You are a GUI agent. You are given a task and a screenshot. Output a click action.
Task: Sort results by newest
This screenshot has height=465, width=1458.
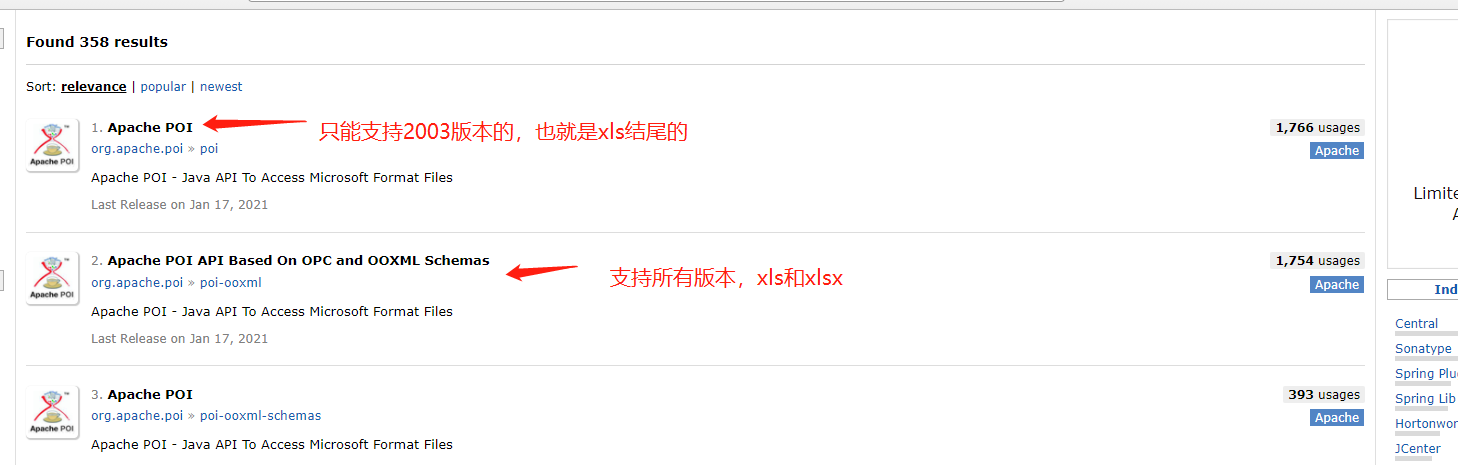click(221, 87)
